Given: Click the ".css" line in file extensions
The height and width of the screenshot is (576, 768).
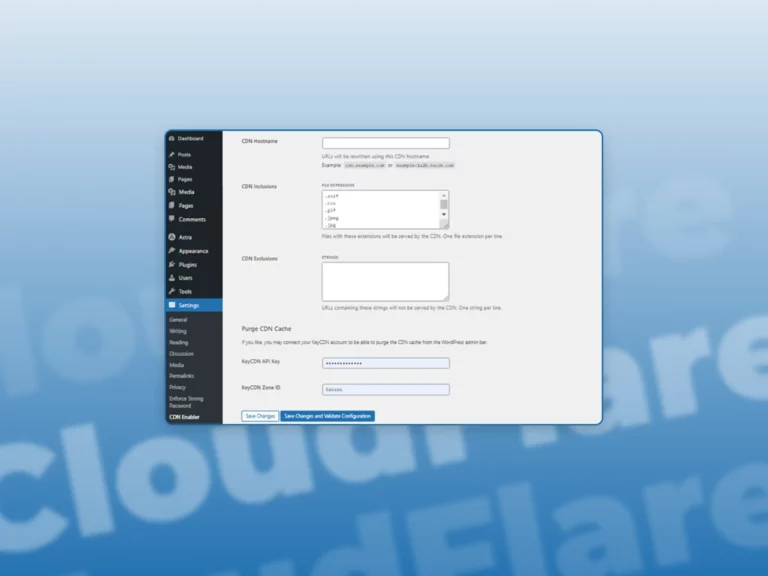Looking at the screenshot, I should tap(331, 203).
